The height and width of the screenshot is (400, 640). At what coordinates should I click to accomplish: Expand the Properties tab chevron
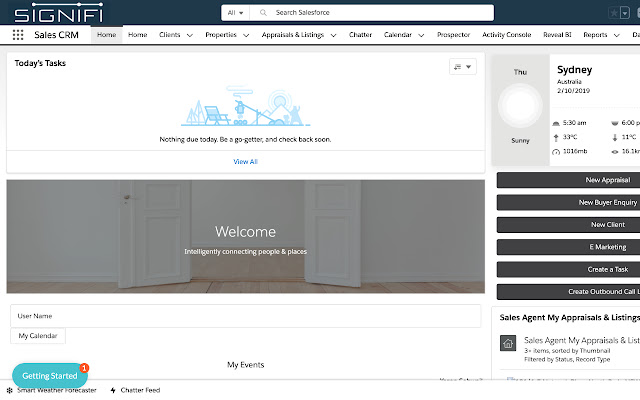click(x=246, y=35)
